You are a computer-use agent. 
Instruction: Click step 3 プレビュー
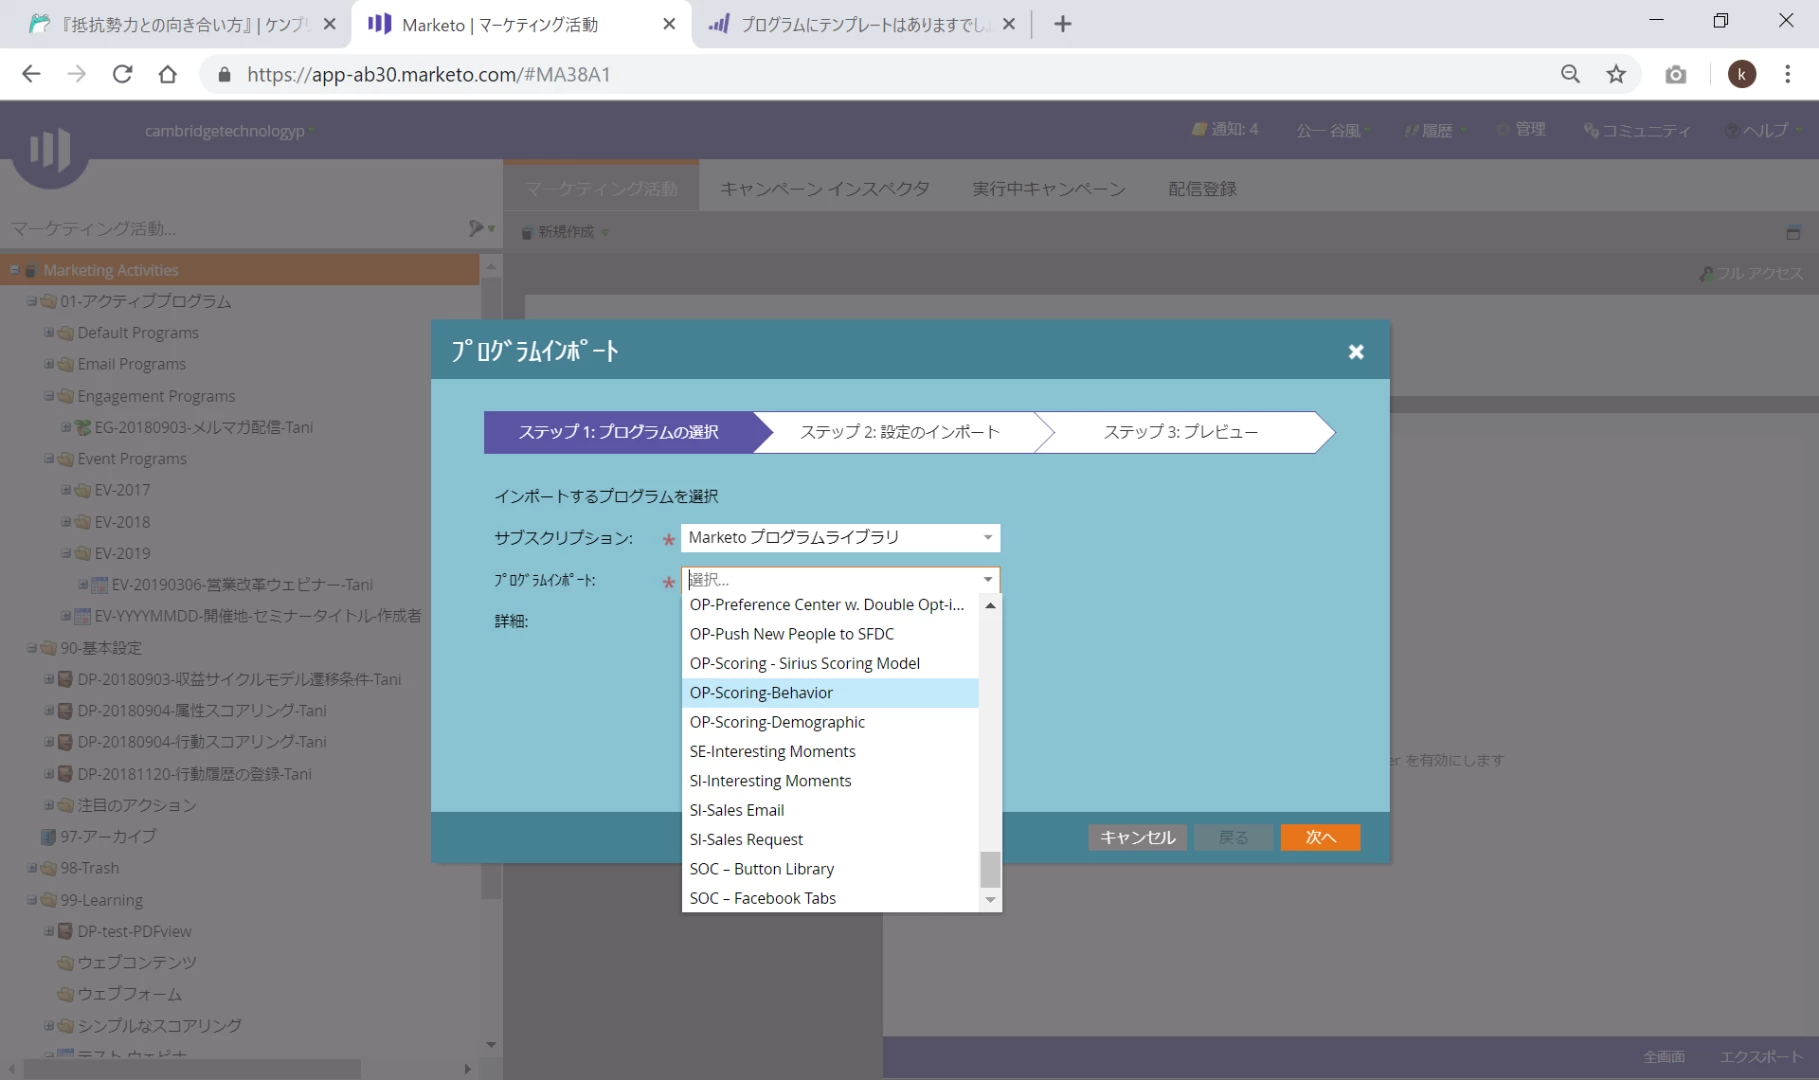[1181, 432]
